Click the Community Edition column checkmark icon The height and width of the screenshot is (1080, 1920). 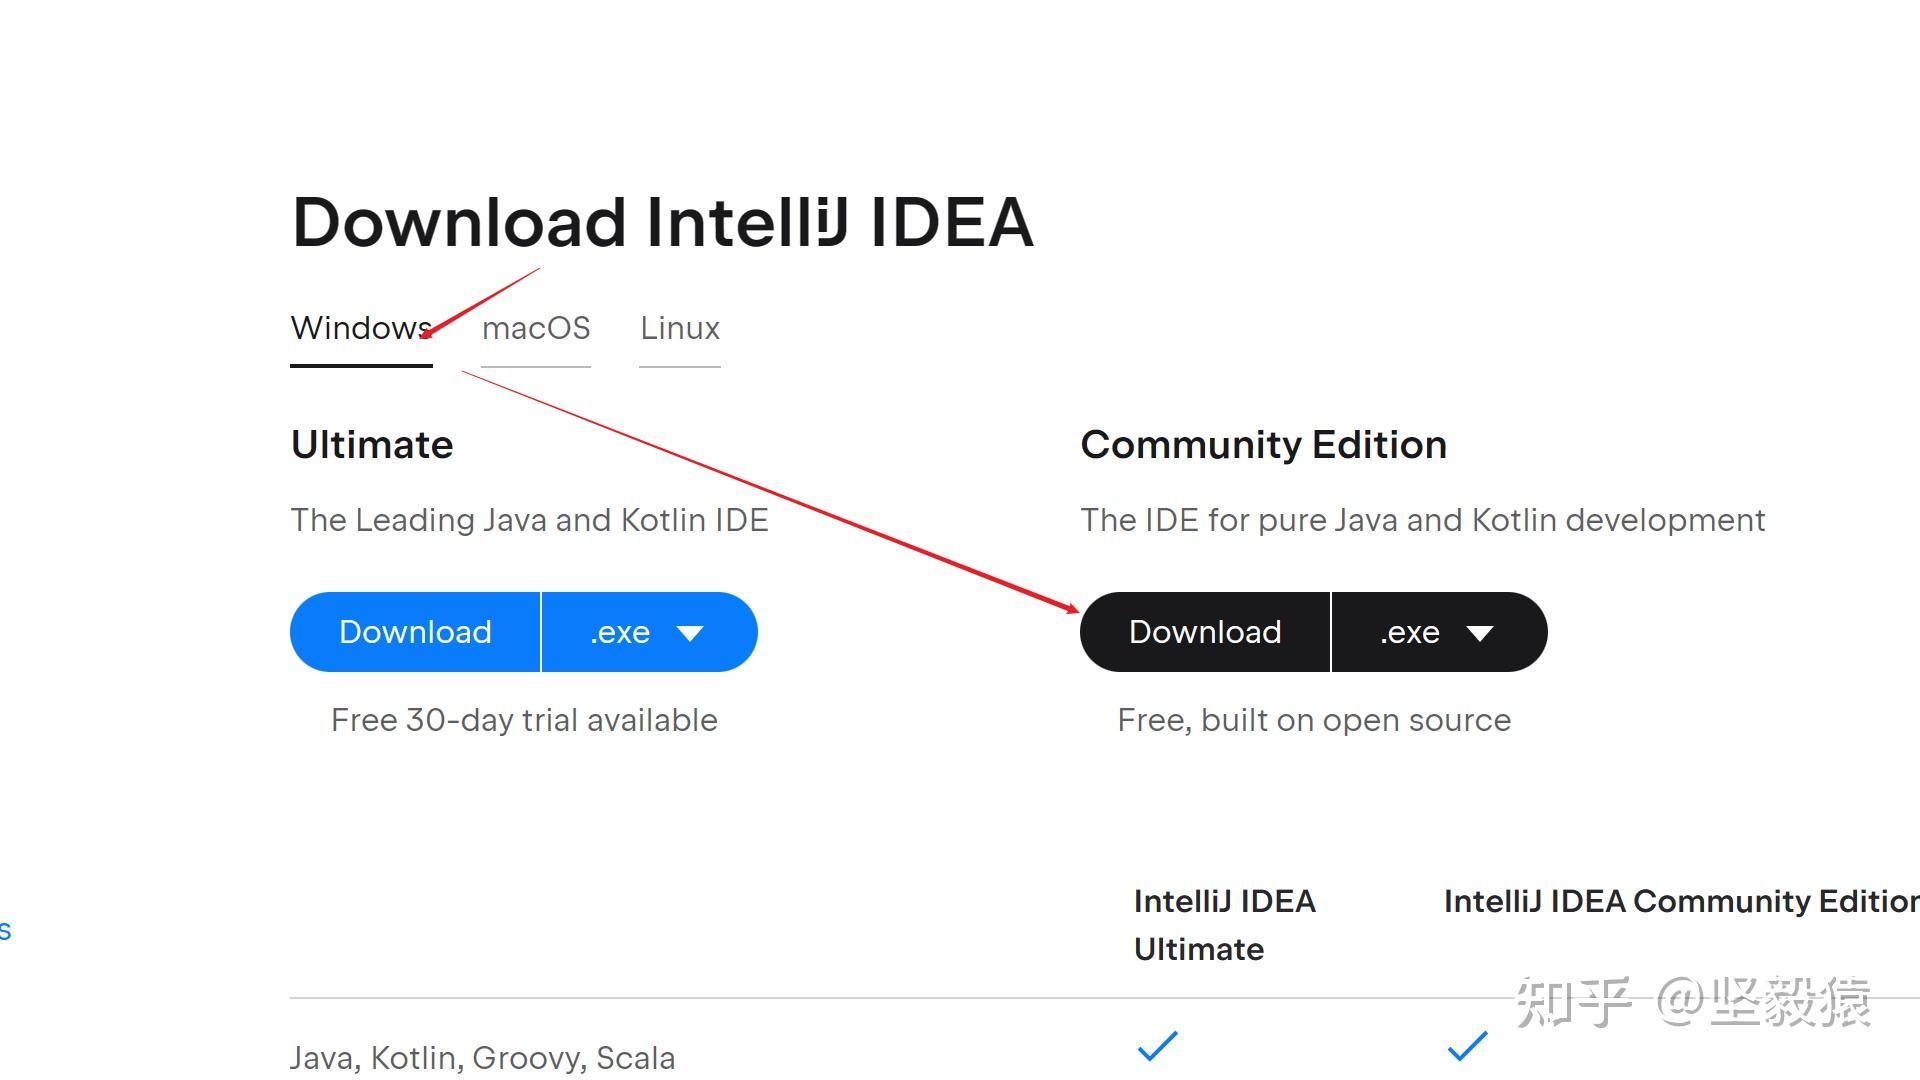pyautogui.click(x=1467, y=1046)
